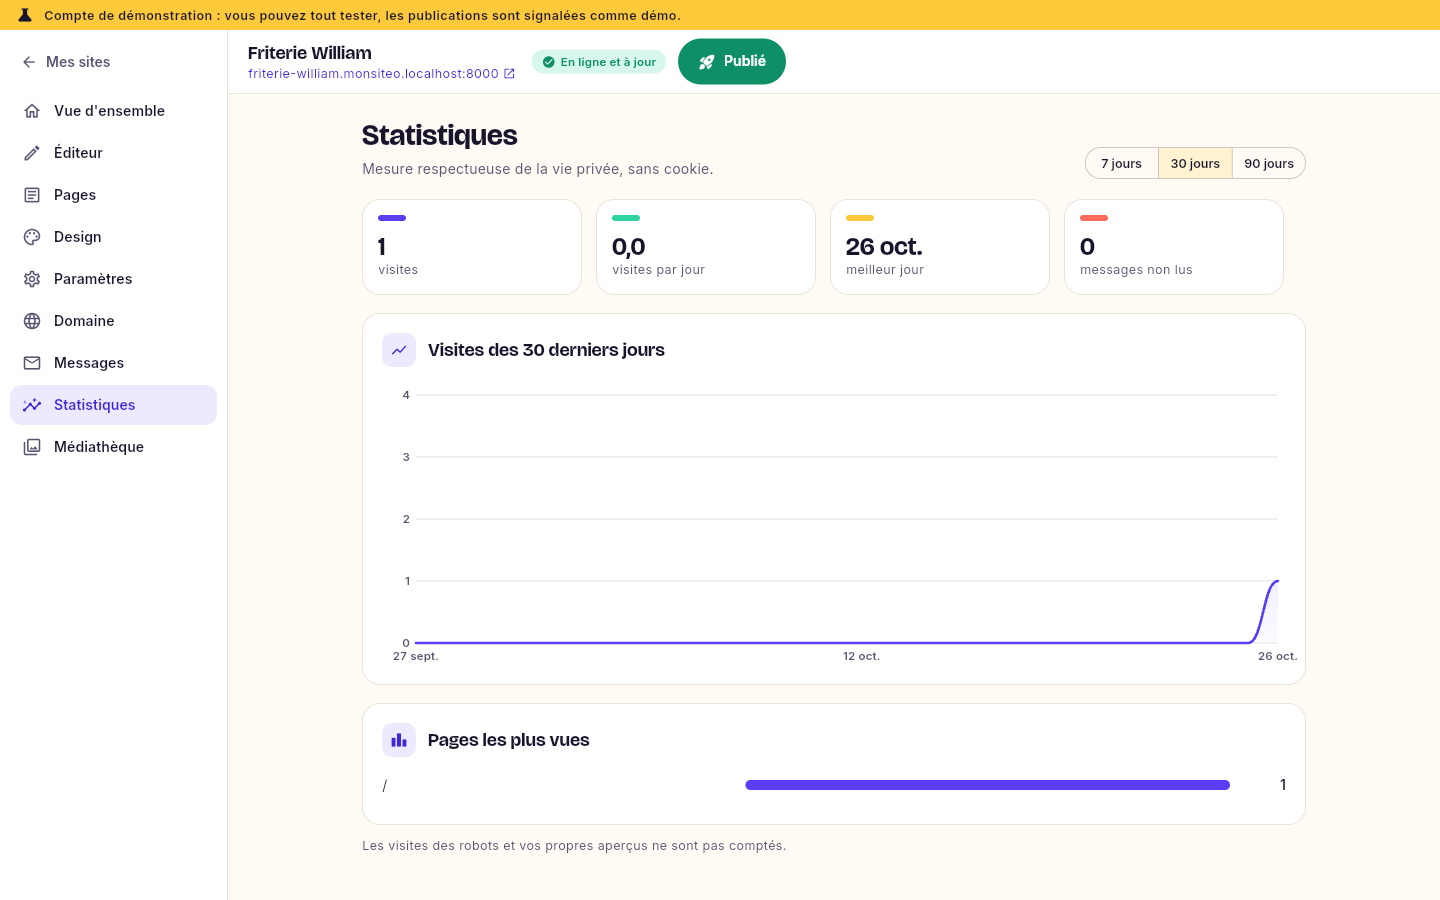Open Paramètres in the sidebar

[x=113, y=279]
